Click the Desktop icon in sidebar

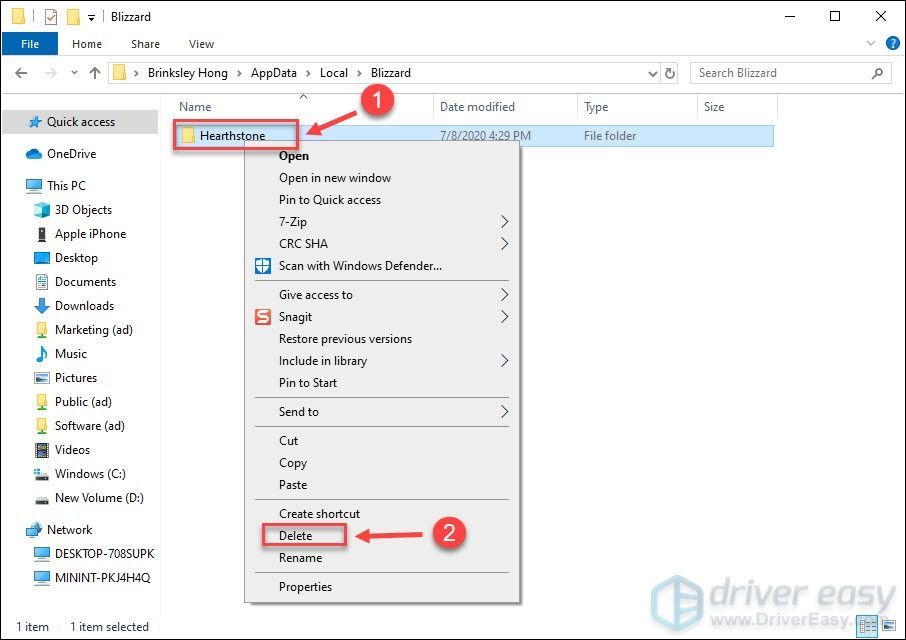click(42, 258)
